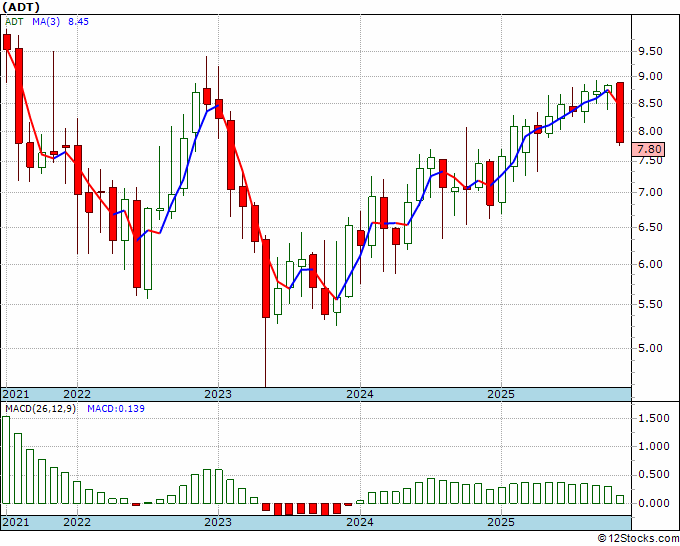Click the MA(3) indicator label
This screenshot has width=680, height=546.
coord(46,22)
